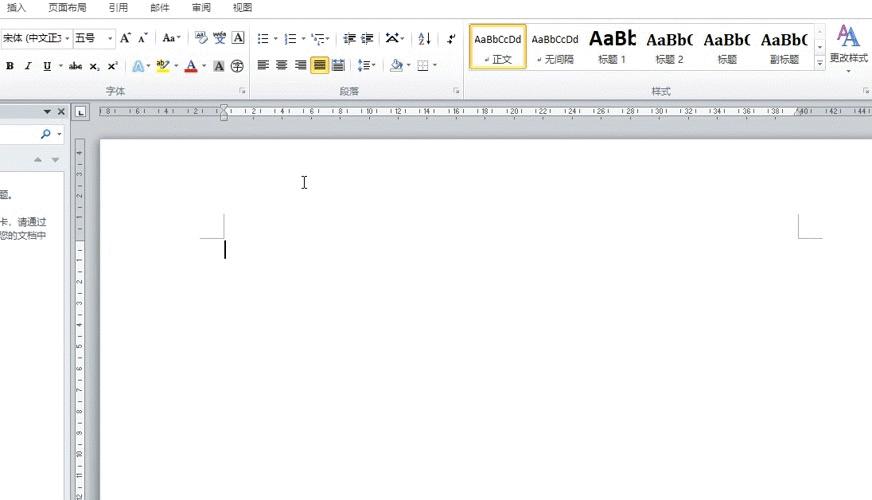The image size is (872, 500).
Task: Toggle Italic formatting
Action: tap(28, 66)
